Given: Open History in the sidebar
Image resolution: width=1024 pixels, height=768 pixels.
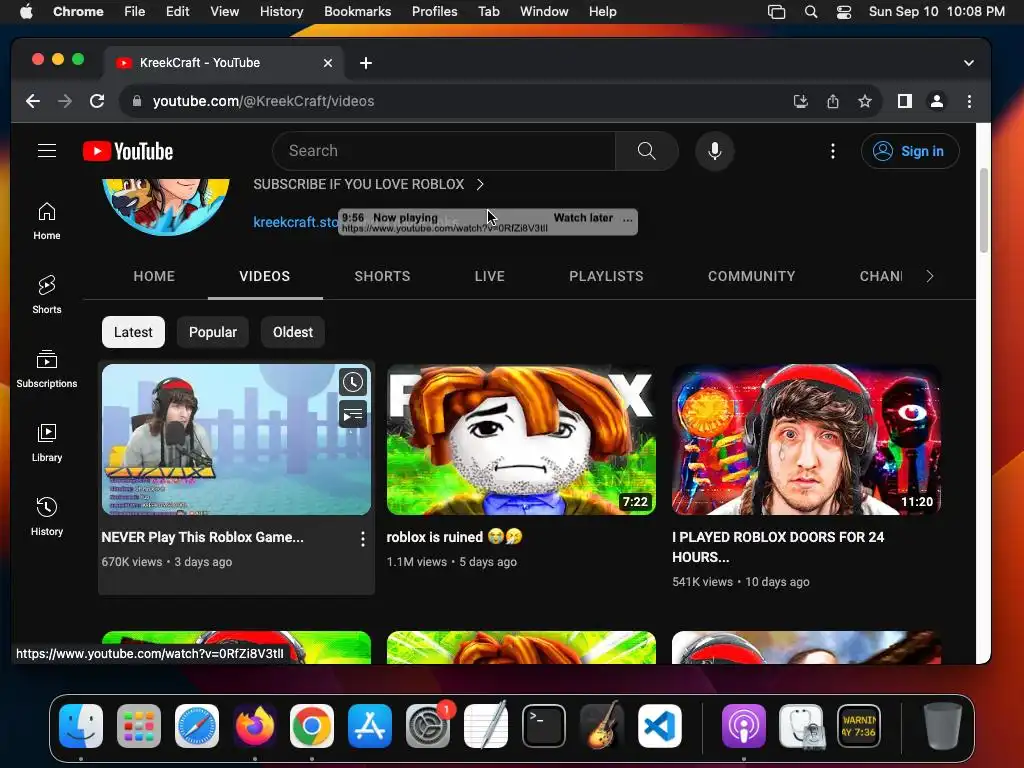Looking at the screenshot, I should 47,517.
